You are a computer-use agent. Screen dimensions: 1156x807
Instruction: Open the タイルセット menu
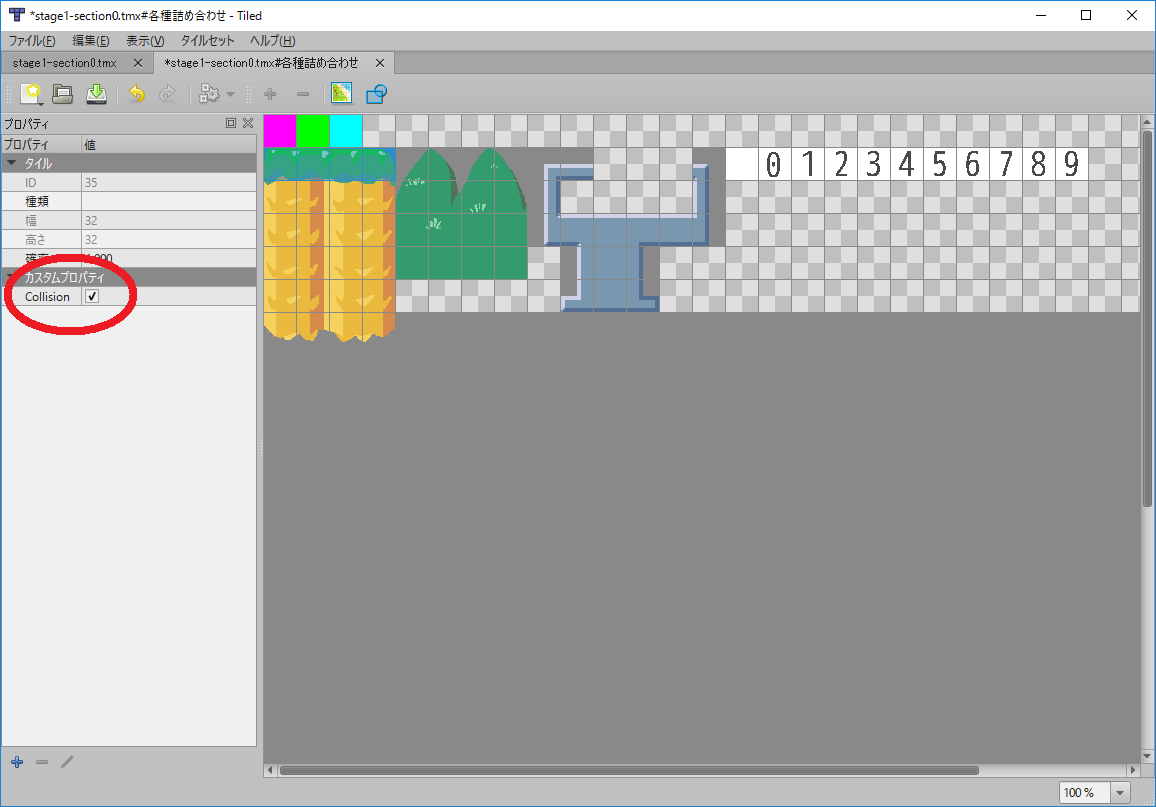(x=207, y=41)
